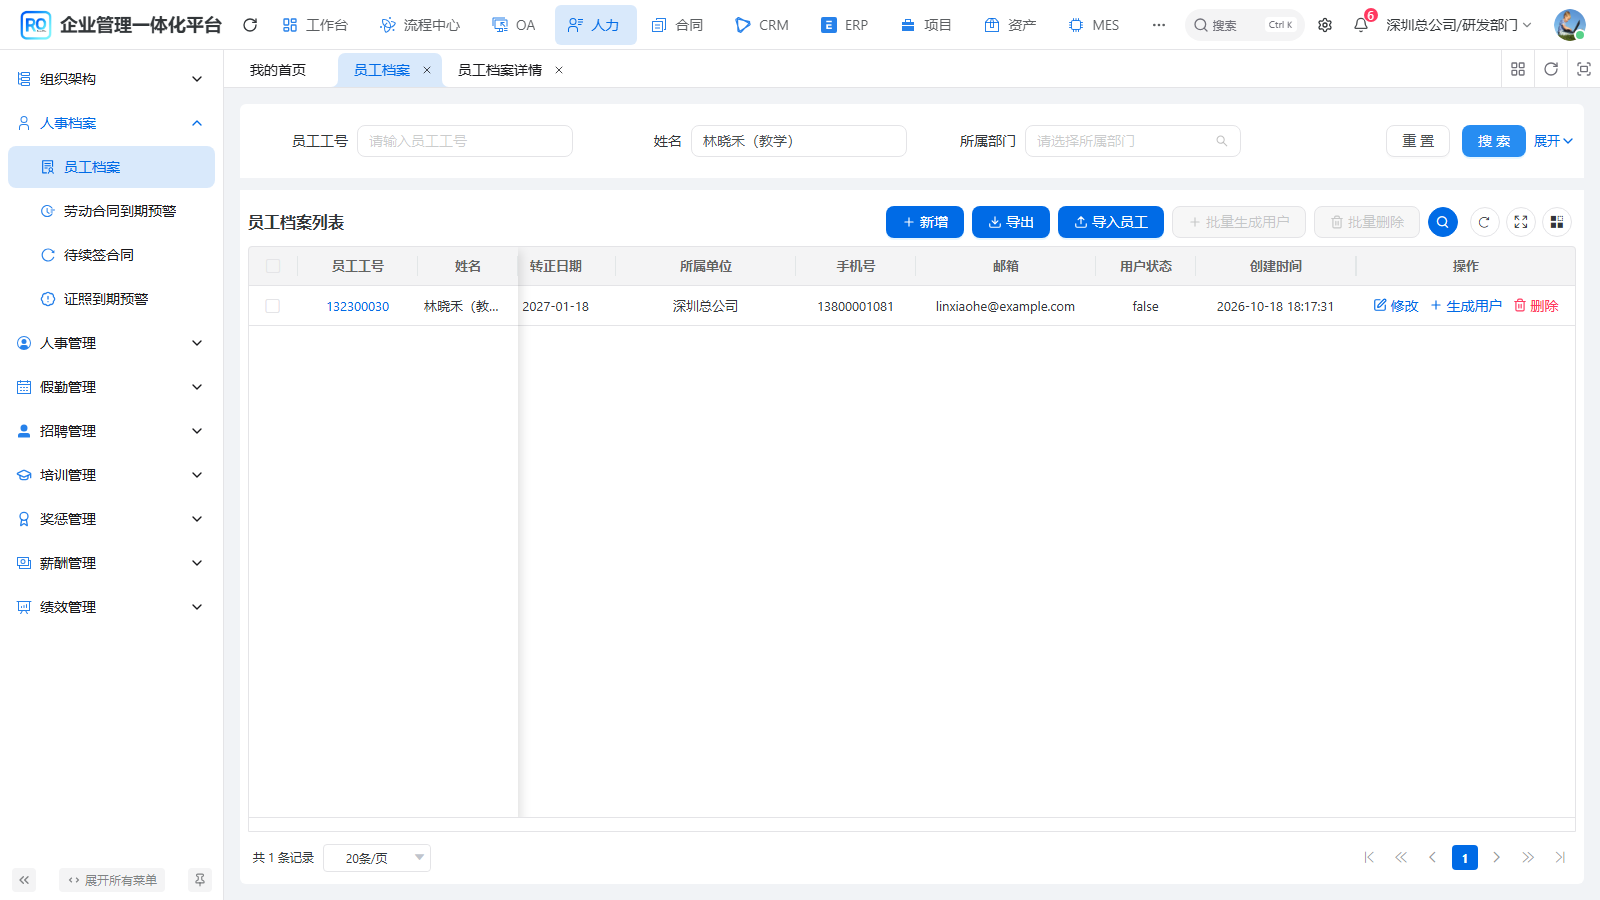The width and height of the screenshot is (1600, 900).
Task: Expand more search filters via 展开
Action: [1553, 141]
